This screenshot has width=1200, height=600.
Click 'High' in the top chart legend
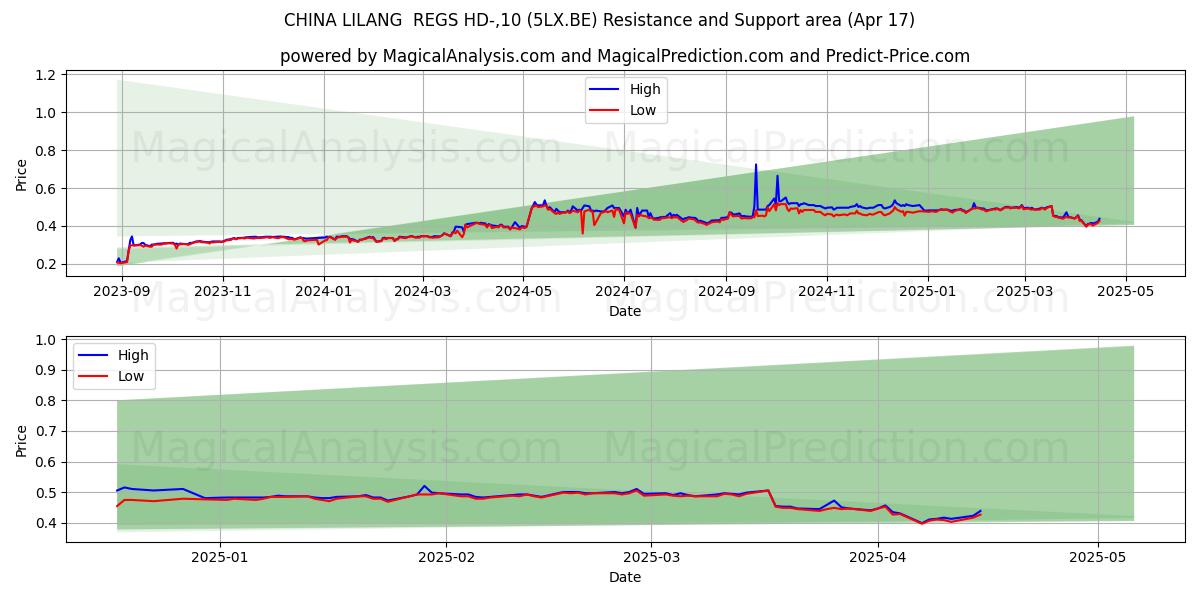[x=645, y=89]
